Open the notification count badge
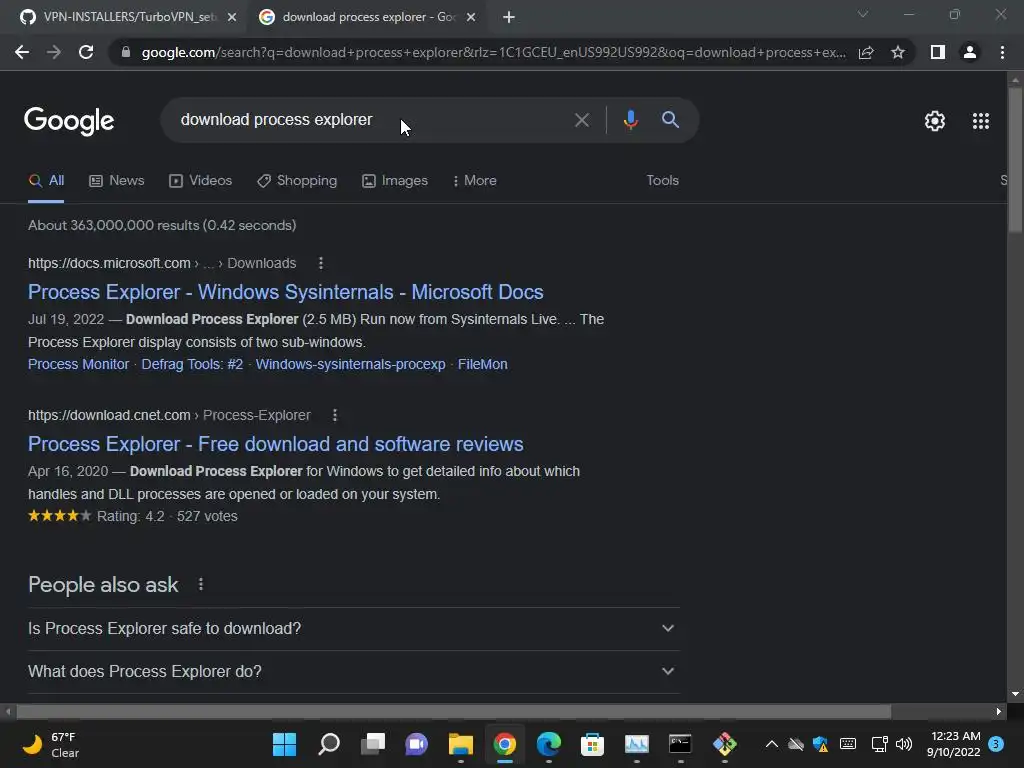The image size is (1024, 768). (996, 744)
